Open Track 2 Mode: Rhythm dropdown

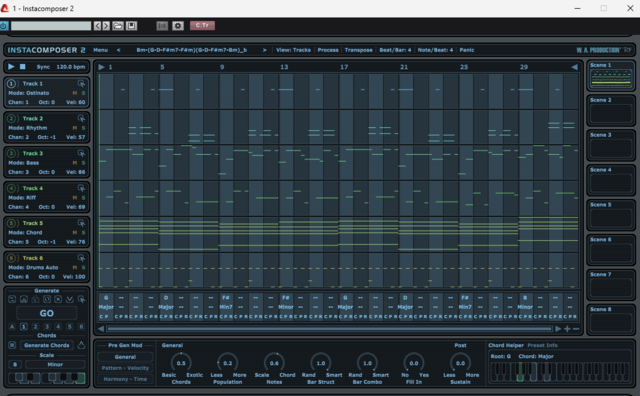tap(28, 128)
